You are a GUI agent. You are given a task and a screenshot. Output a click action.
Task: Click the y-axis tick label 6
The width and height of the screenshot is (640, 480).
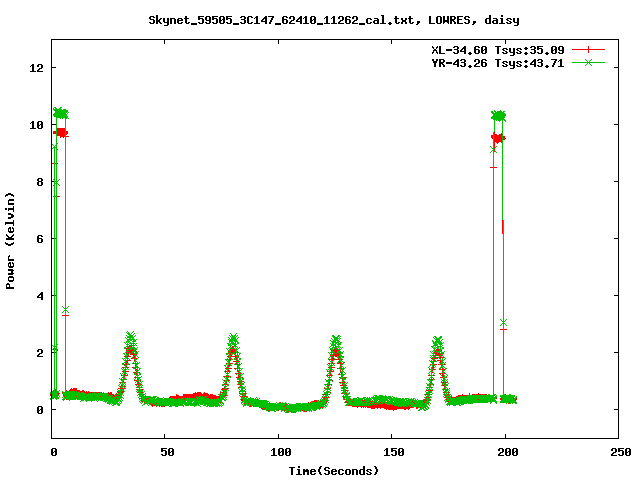(x=40, y=239)
